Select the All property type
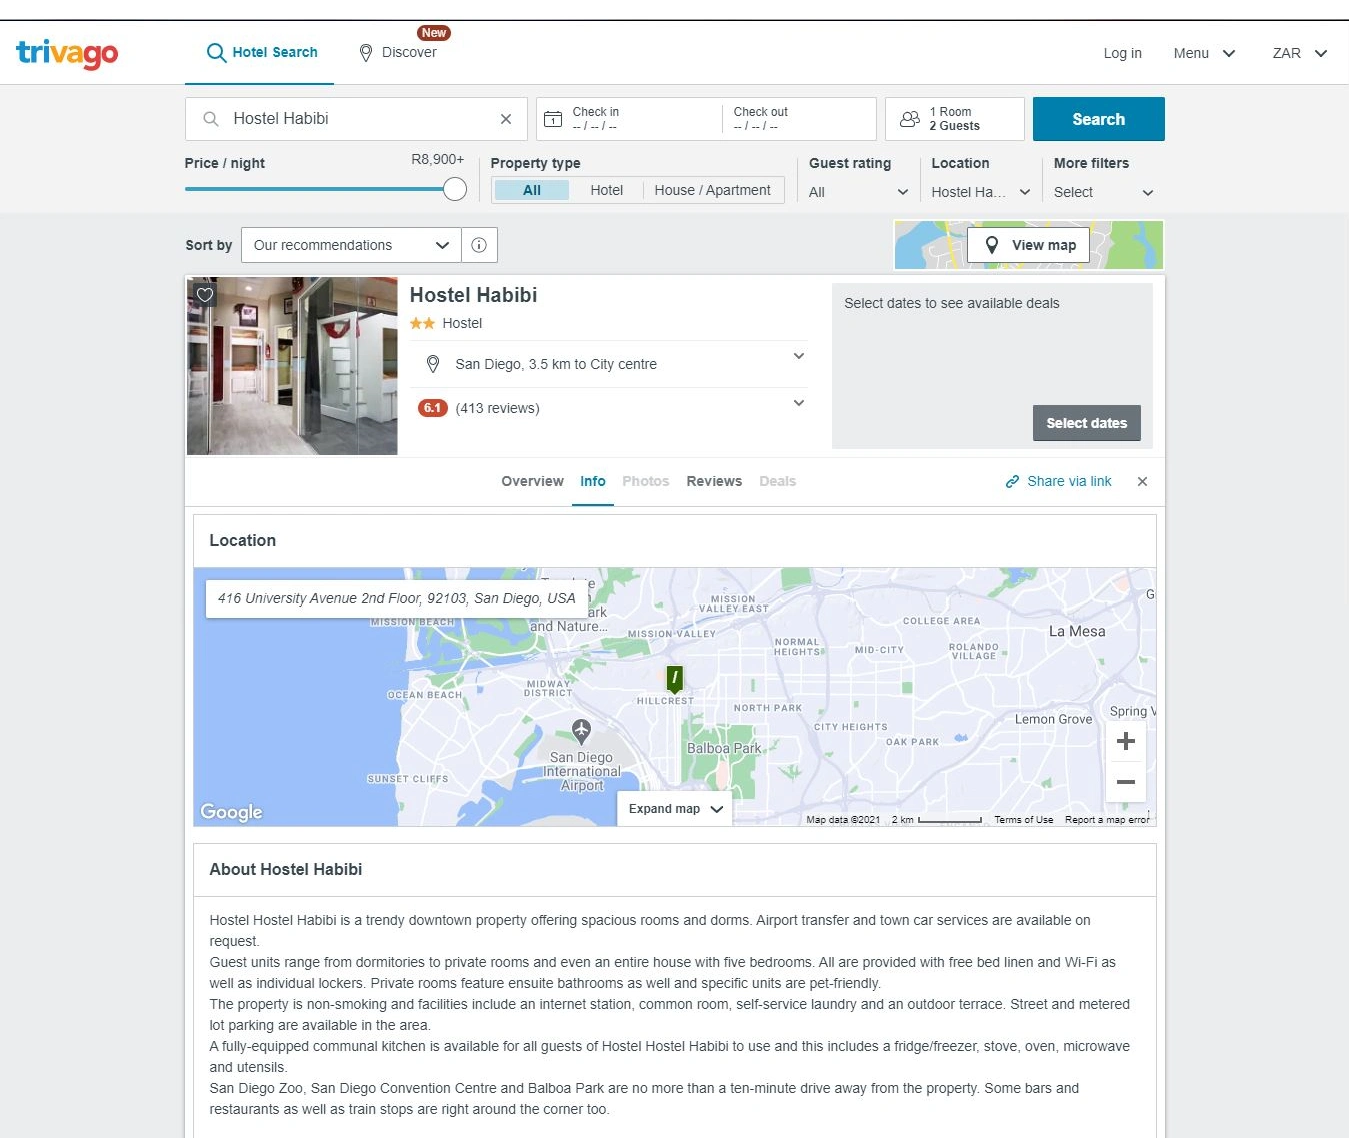The image size is (1349, 1138). click(x=532, y=190)
